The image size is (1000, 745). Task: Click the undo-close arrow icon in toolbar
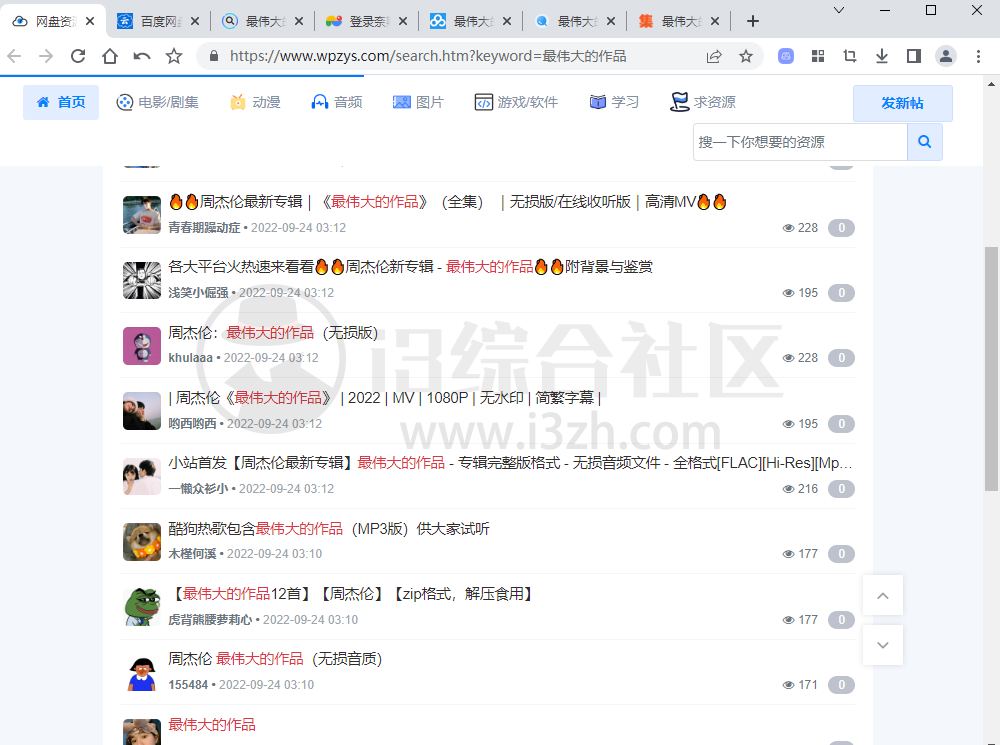pos(142,56)
